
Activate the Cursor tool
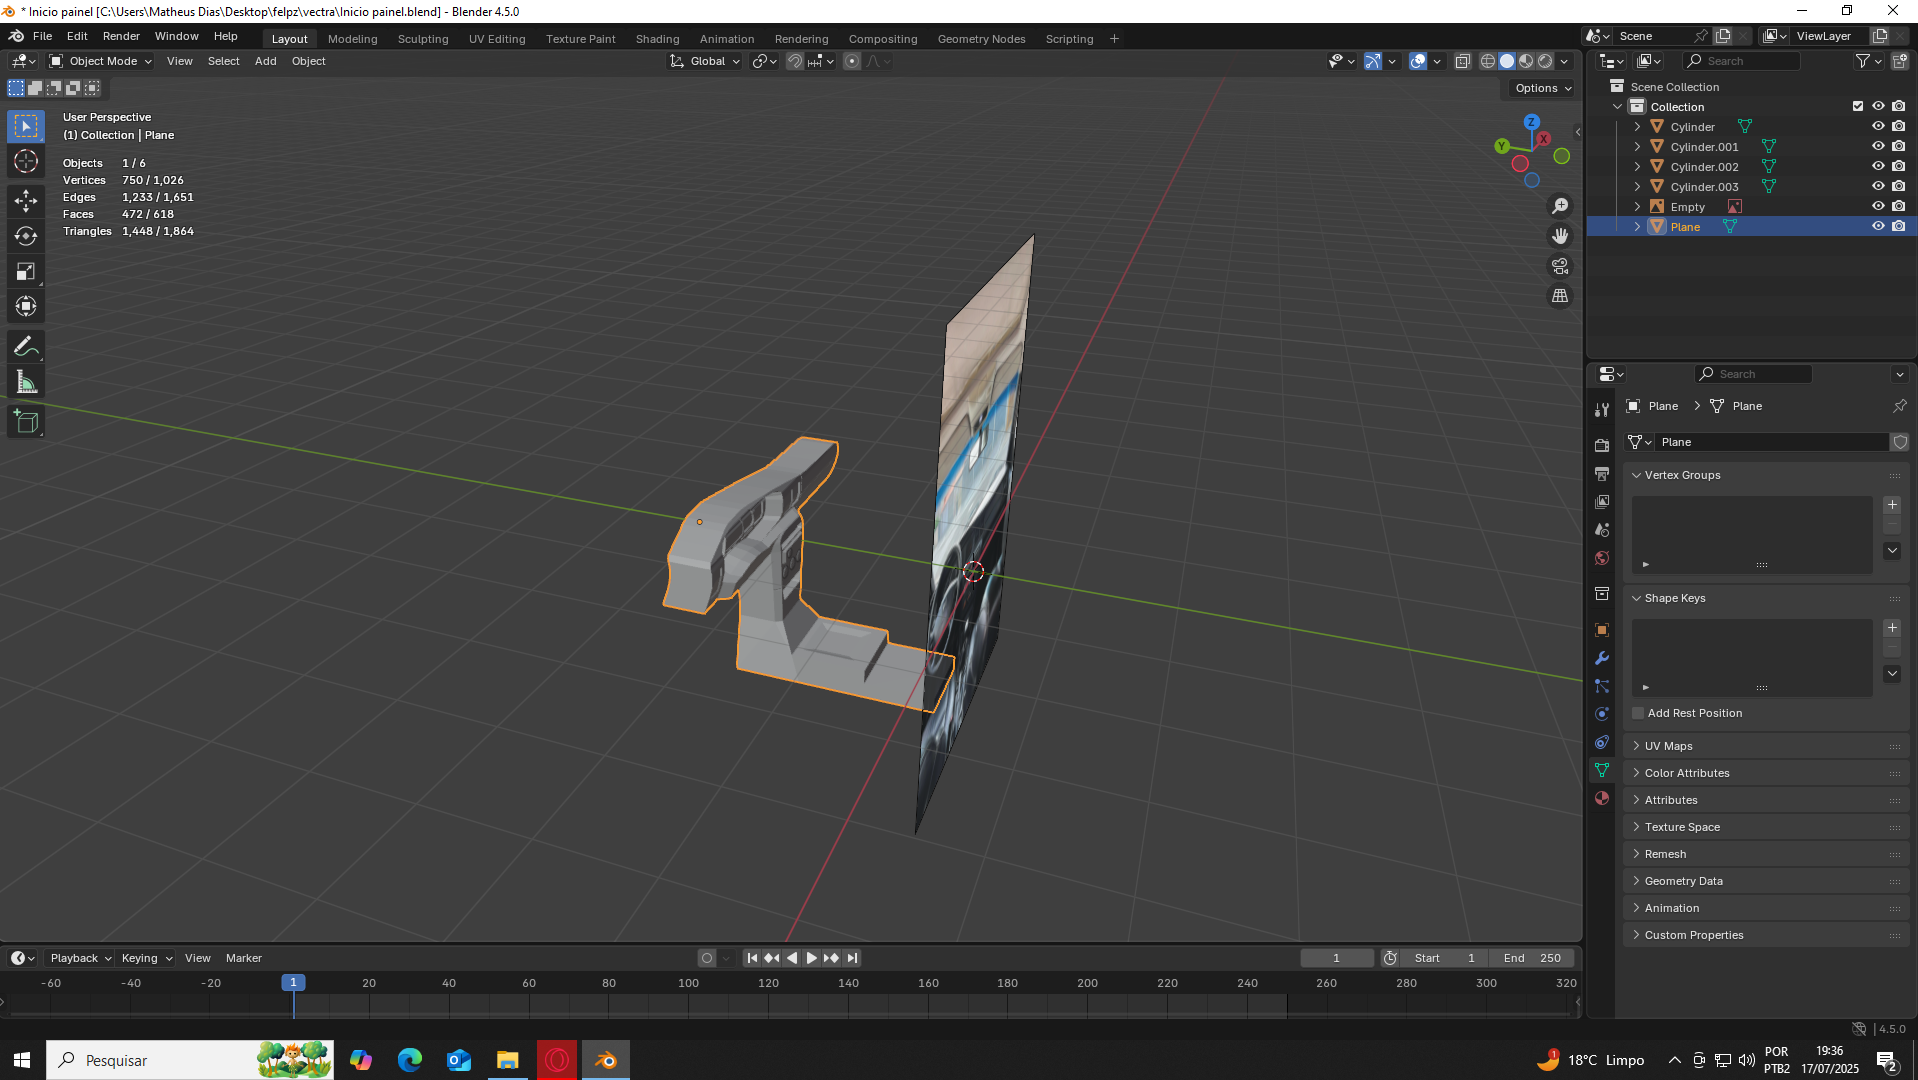(26, 161)
